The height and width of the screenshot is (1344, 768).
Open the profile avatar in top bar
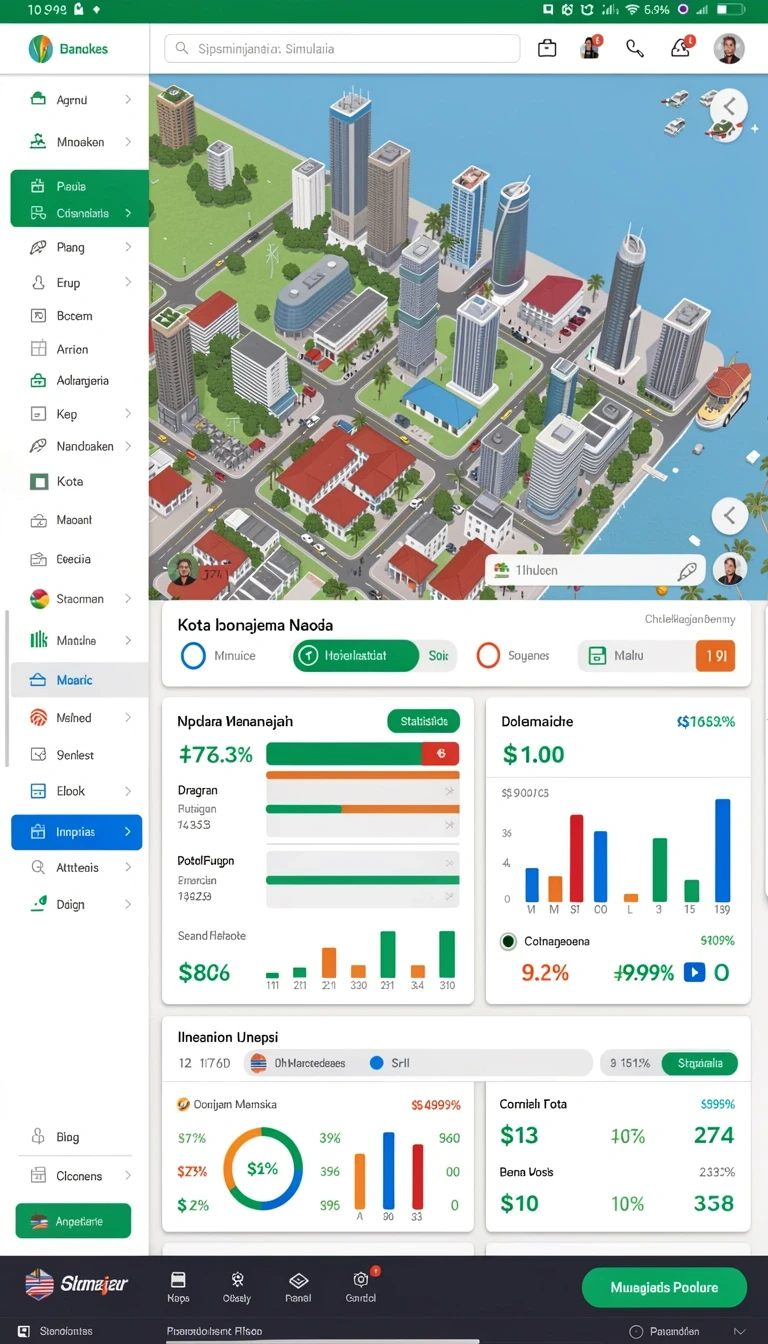pyautogui.click(x=729, y=48)
